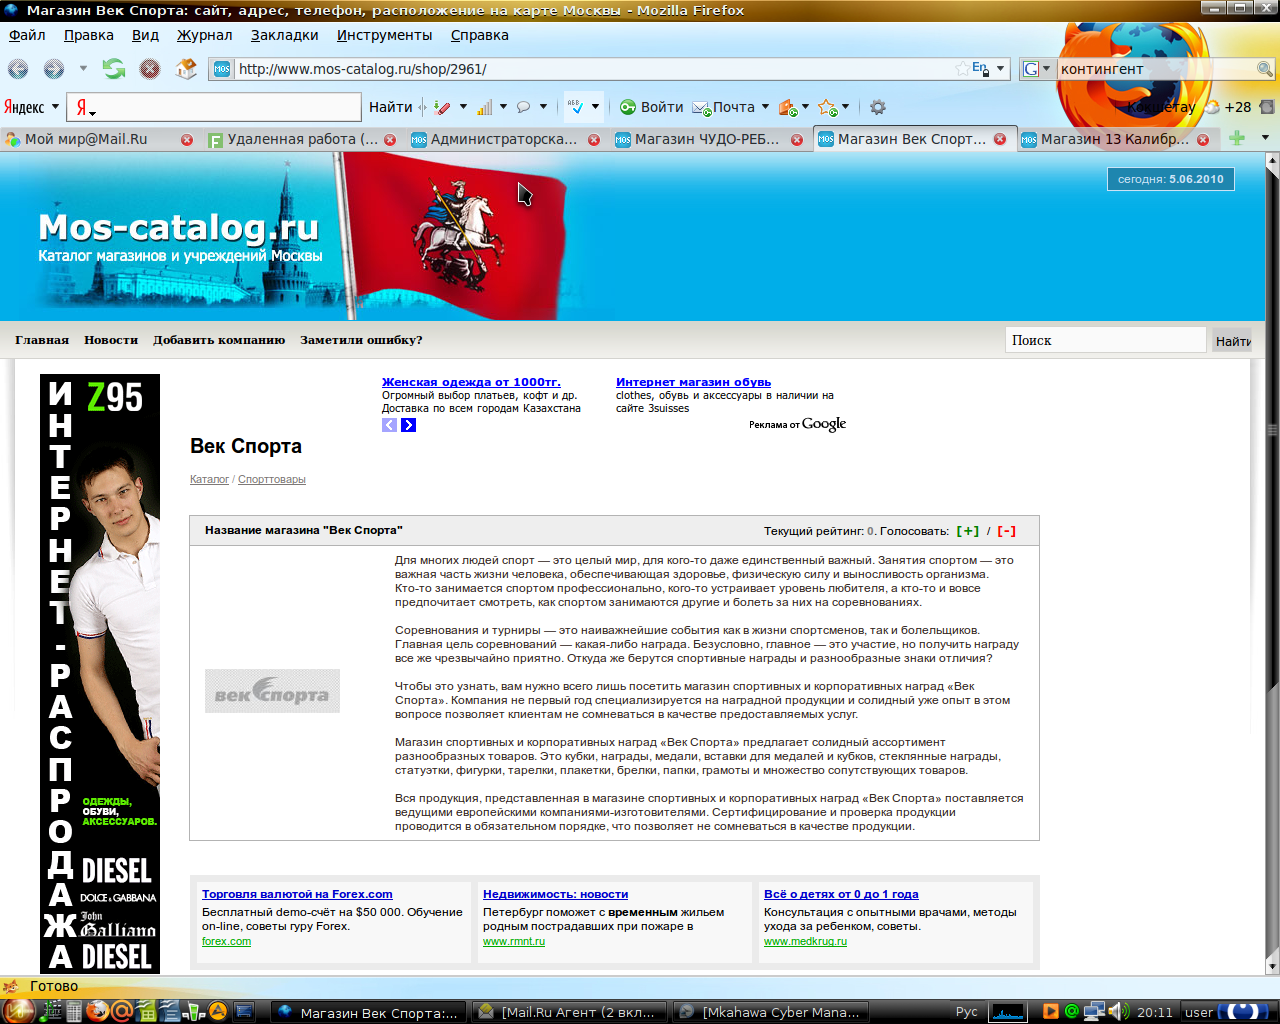
Task: Expand the Yandex bookmarks star dropdown arrow
Action: point(846,107)
